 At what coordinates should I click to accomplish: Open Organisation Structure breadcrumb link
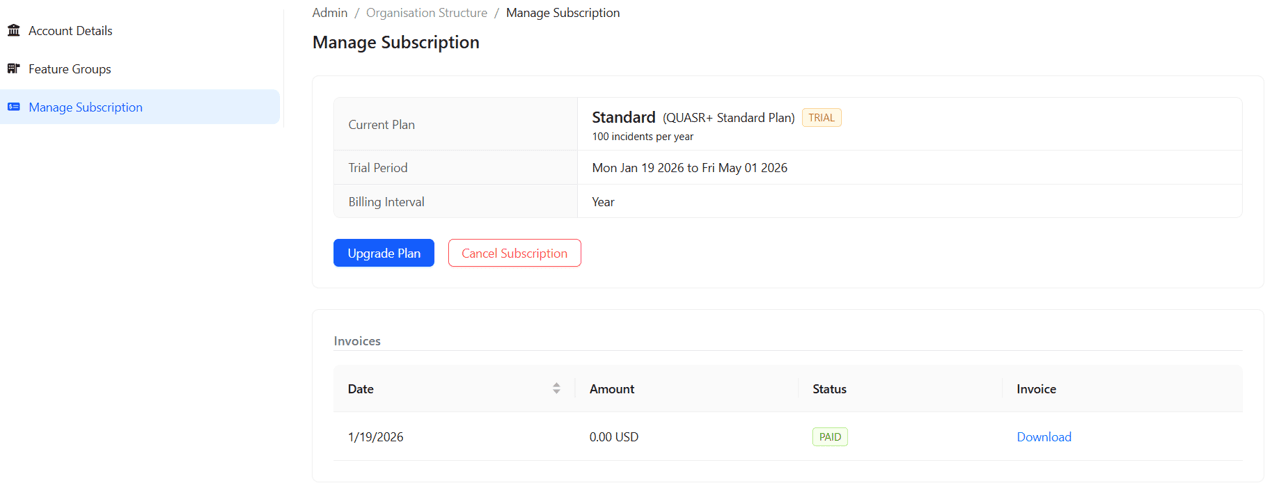tap(426, 13)
